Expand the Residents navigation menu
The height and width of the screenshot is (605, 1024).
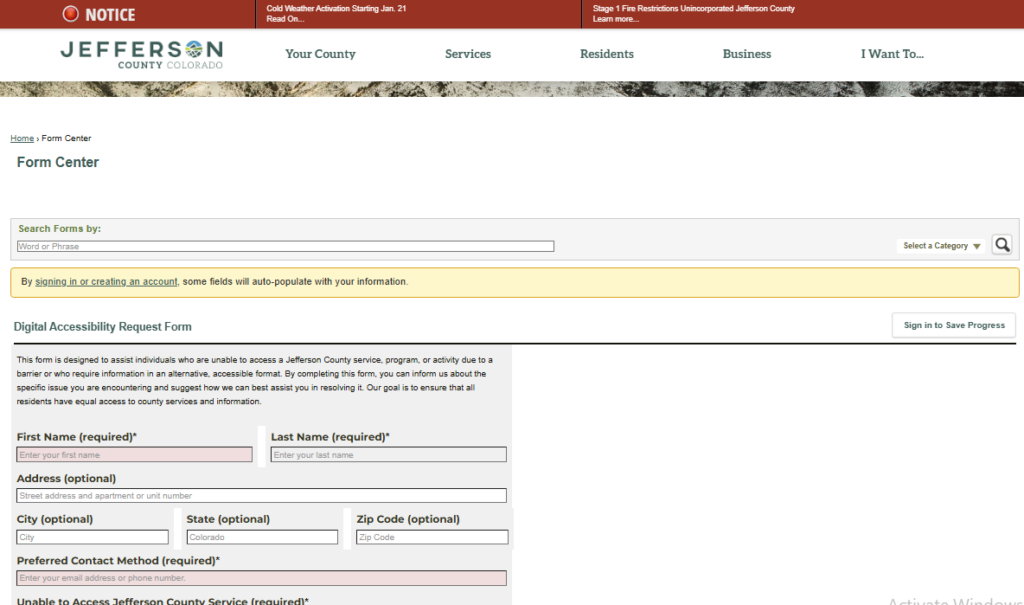click(606, 54)
